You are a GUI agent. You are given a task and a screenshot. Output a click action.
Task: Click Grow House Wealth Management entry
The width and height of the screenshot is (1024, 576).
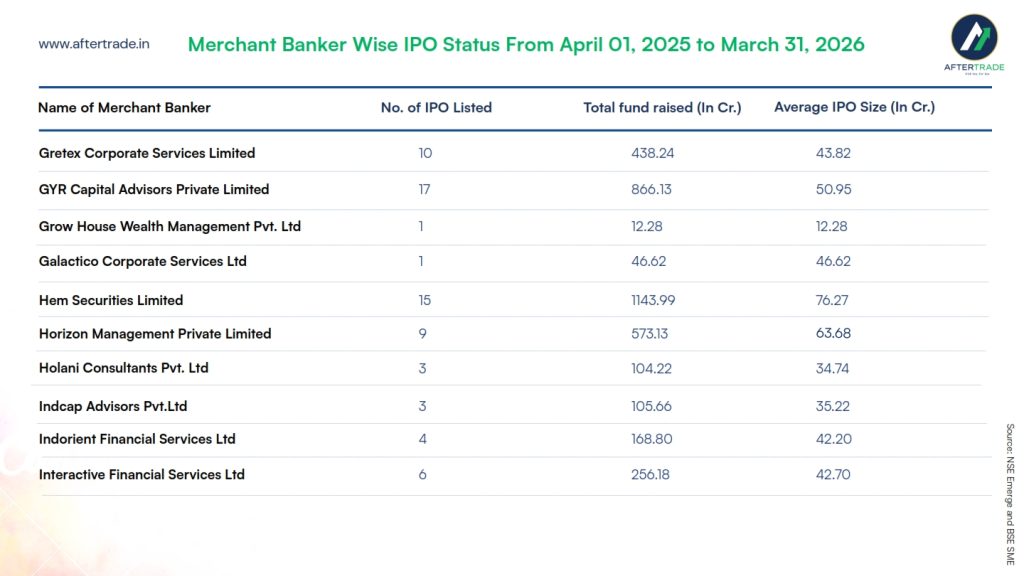170,226
